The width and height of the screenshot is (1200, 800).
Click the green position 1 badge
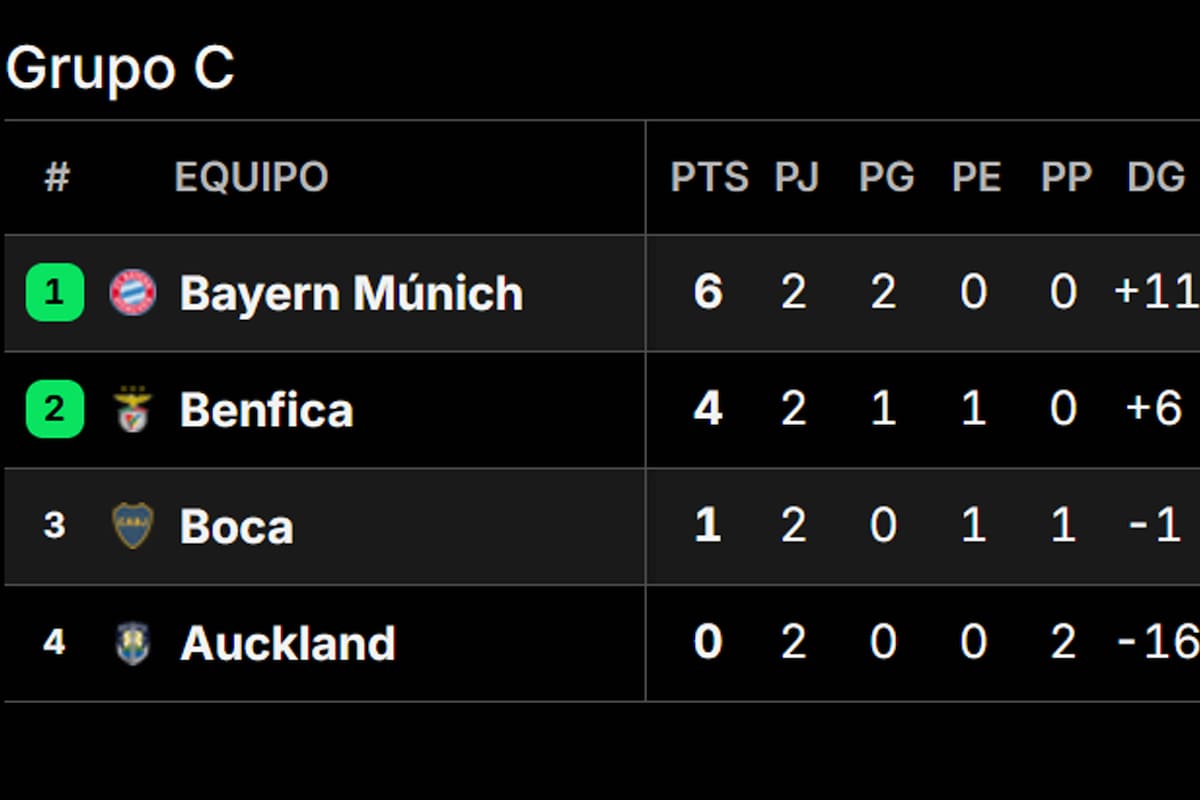(55, 293)
